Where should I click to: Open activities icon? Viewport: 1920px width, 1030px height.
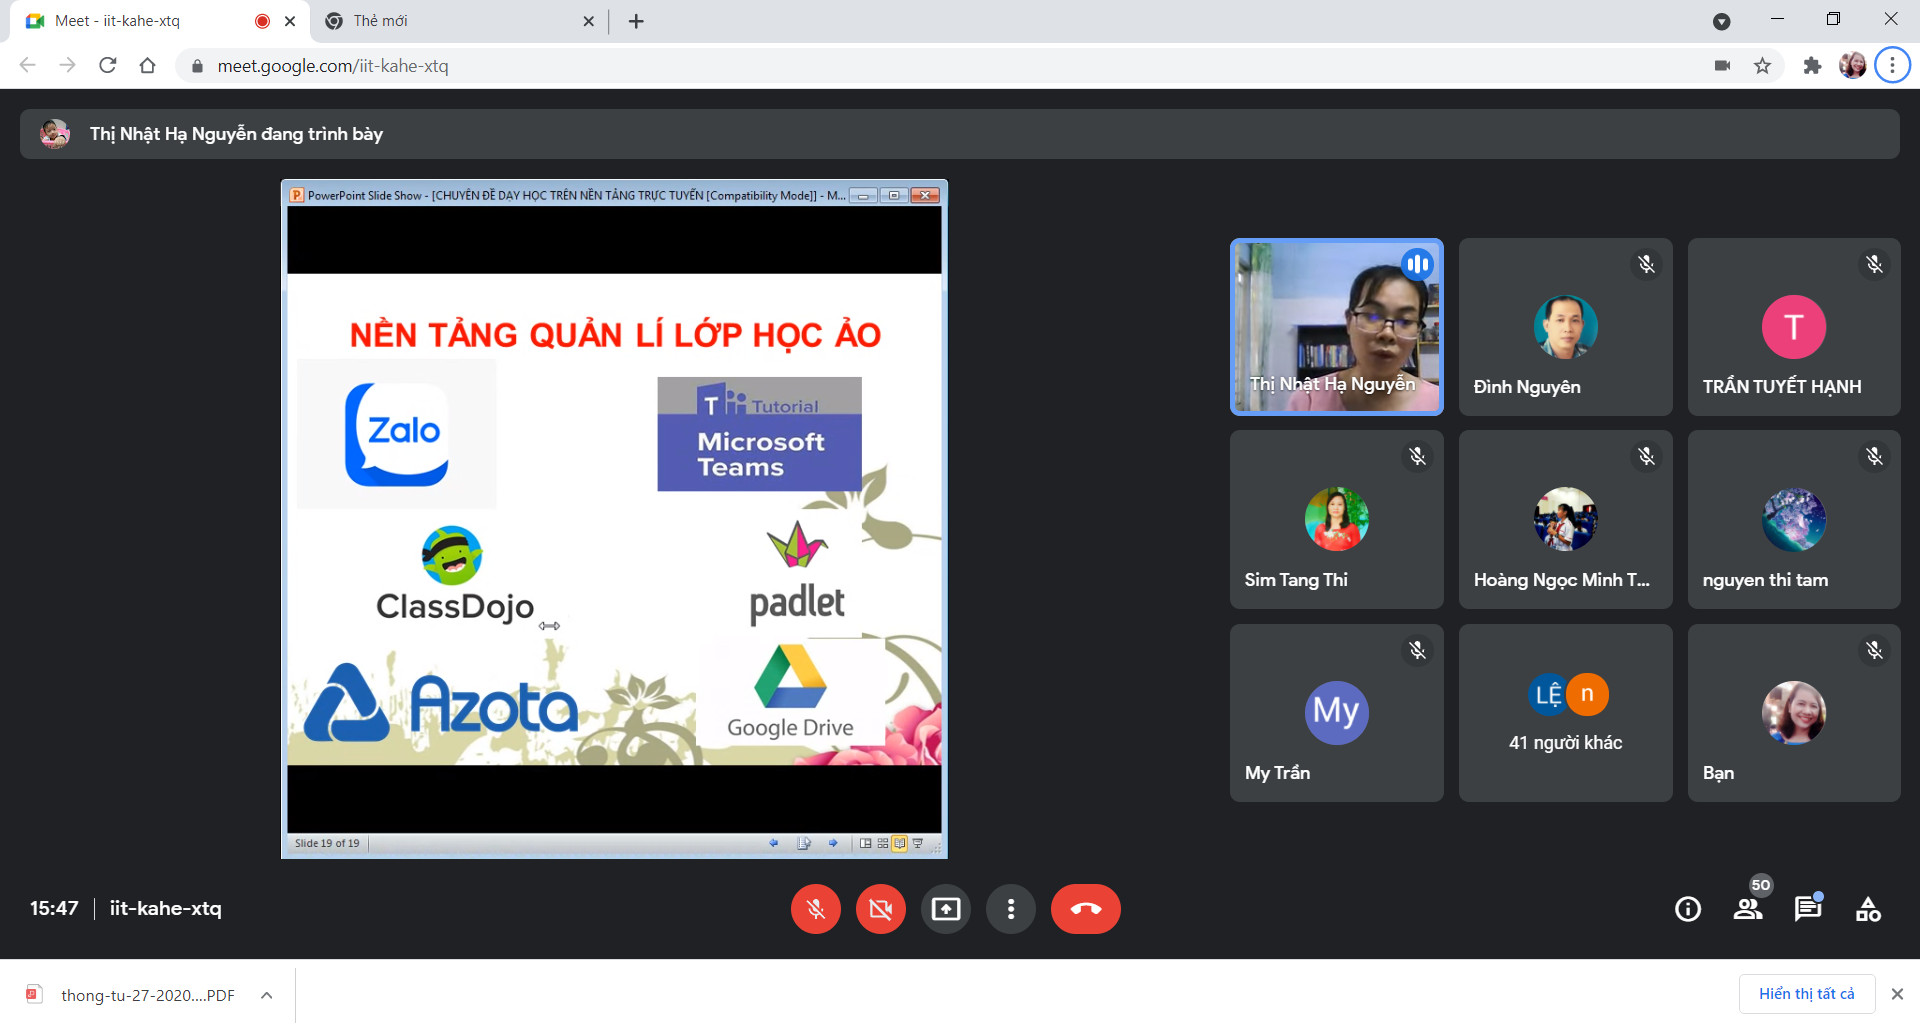(1868, 909)
